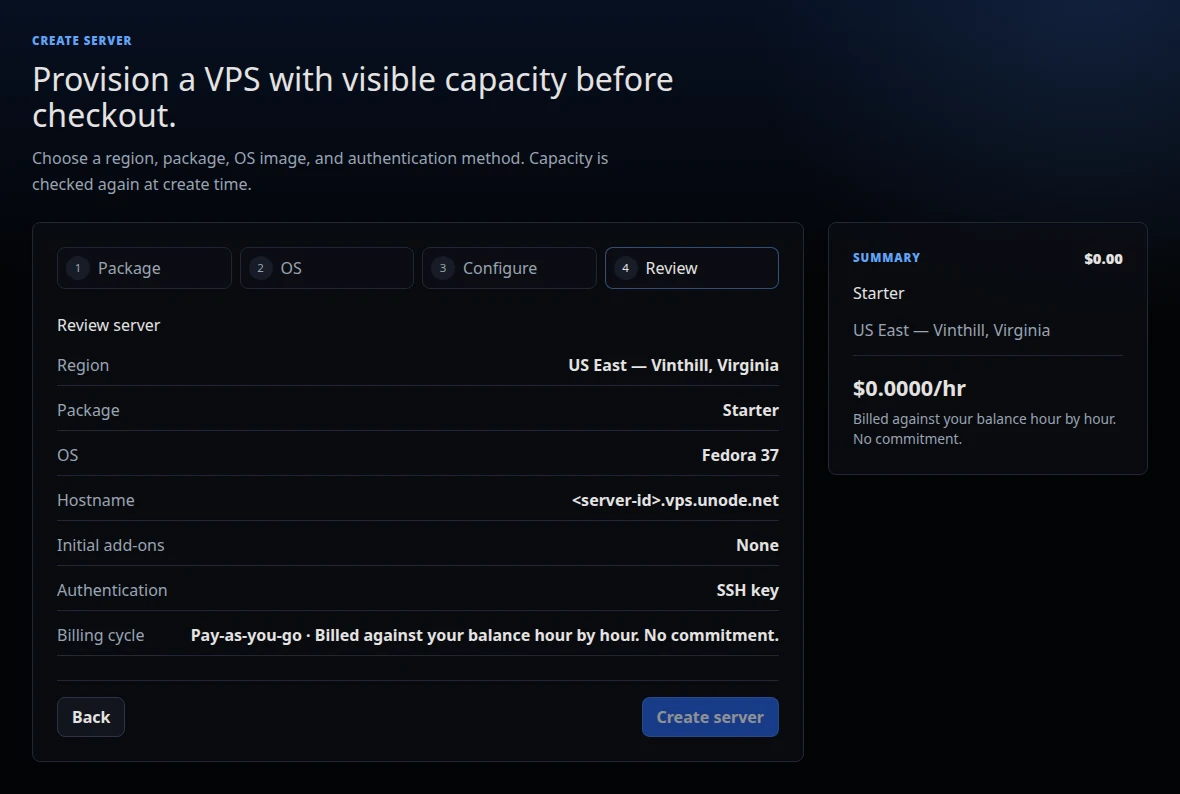Click the SSH key authentication value

coord(747,591)
